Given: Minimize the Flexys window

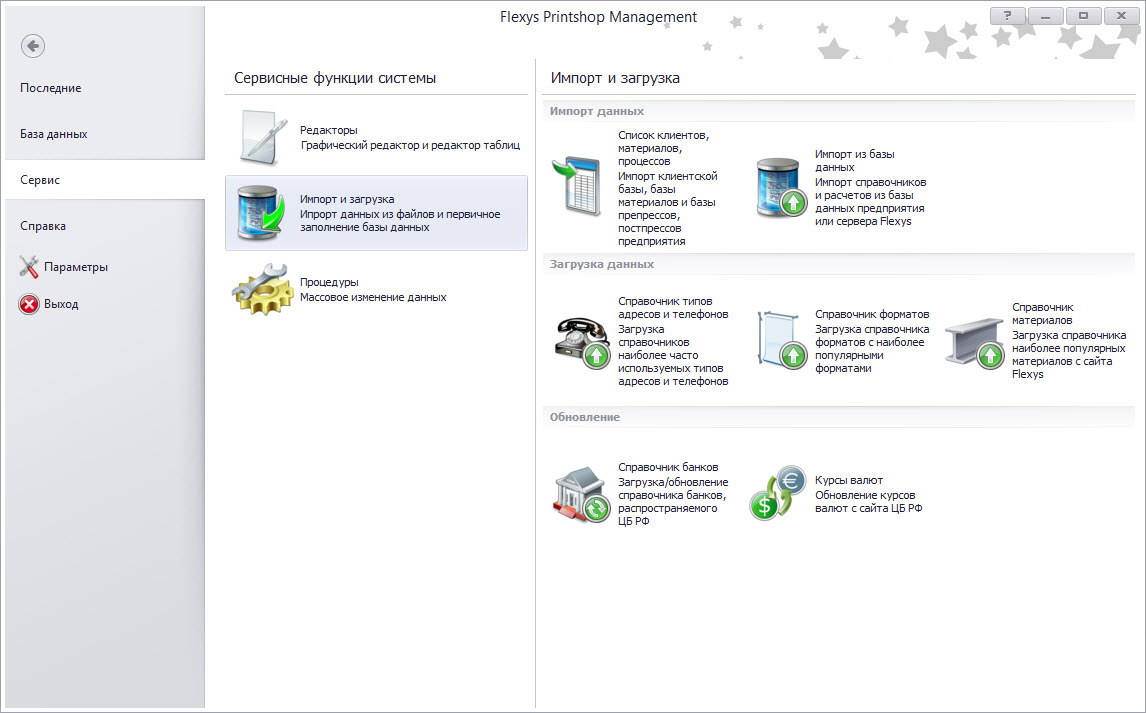Looking at the screenshot, I should click(1046, 16).
